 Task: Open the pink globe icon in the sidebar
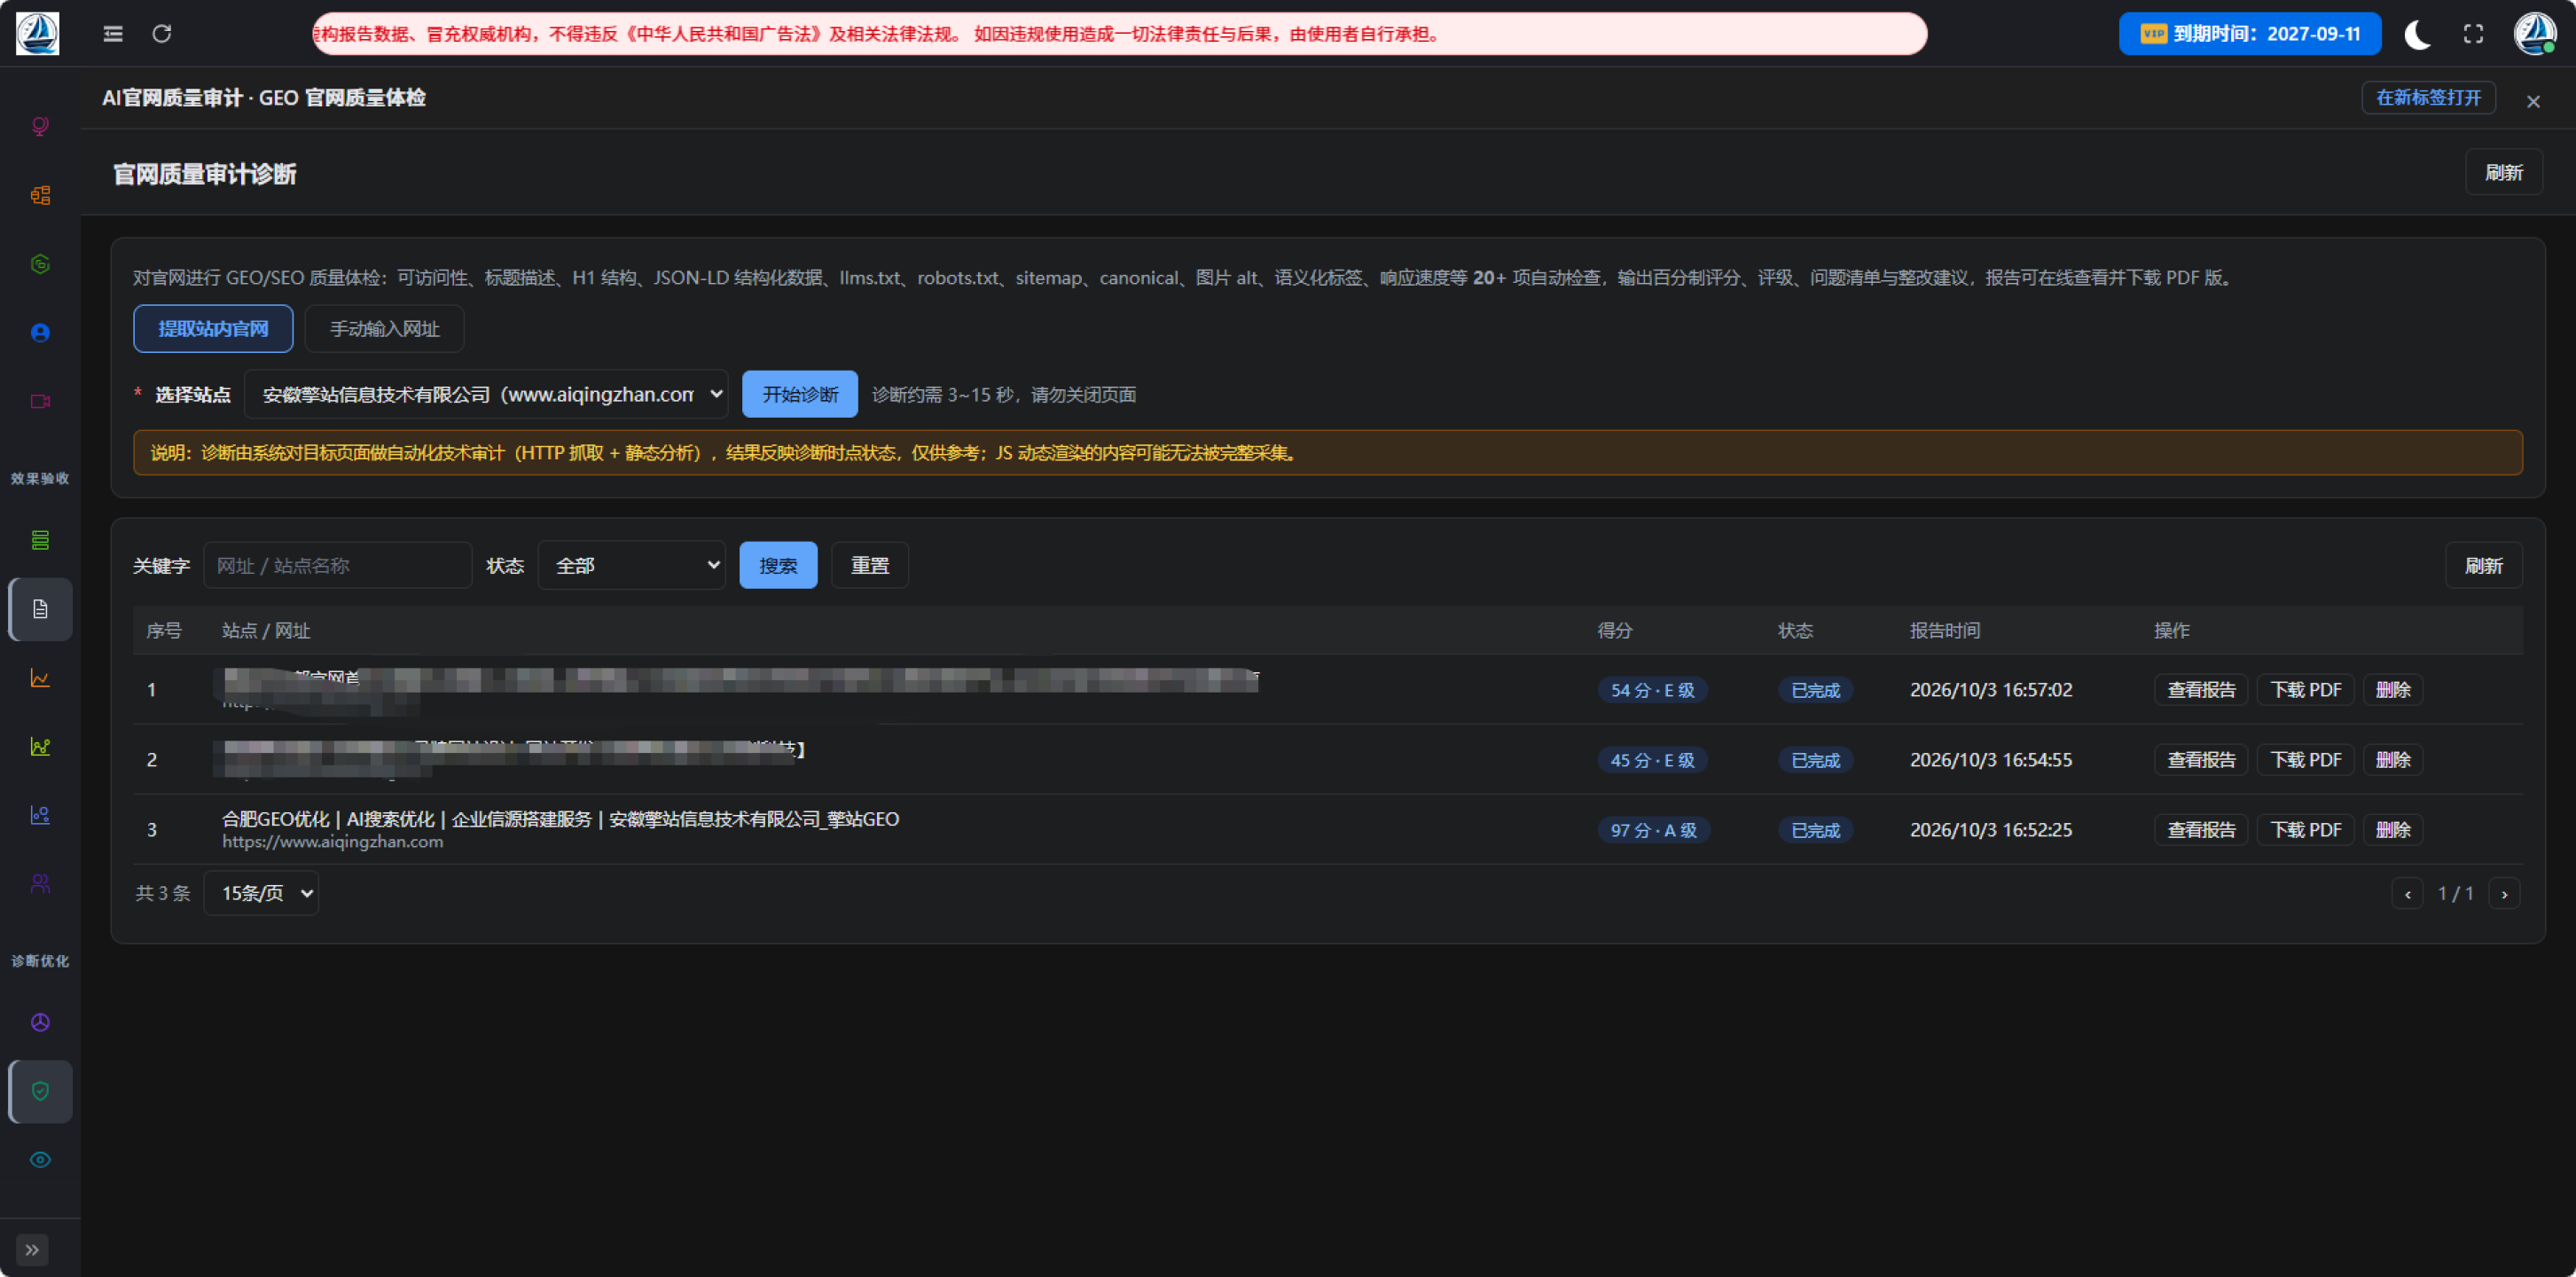point(40,126)
